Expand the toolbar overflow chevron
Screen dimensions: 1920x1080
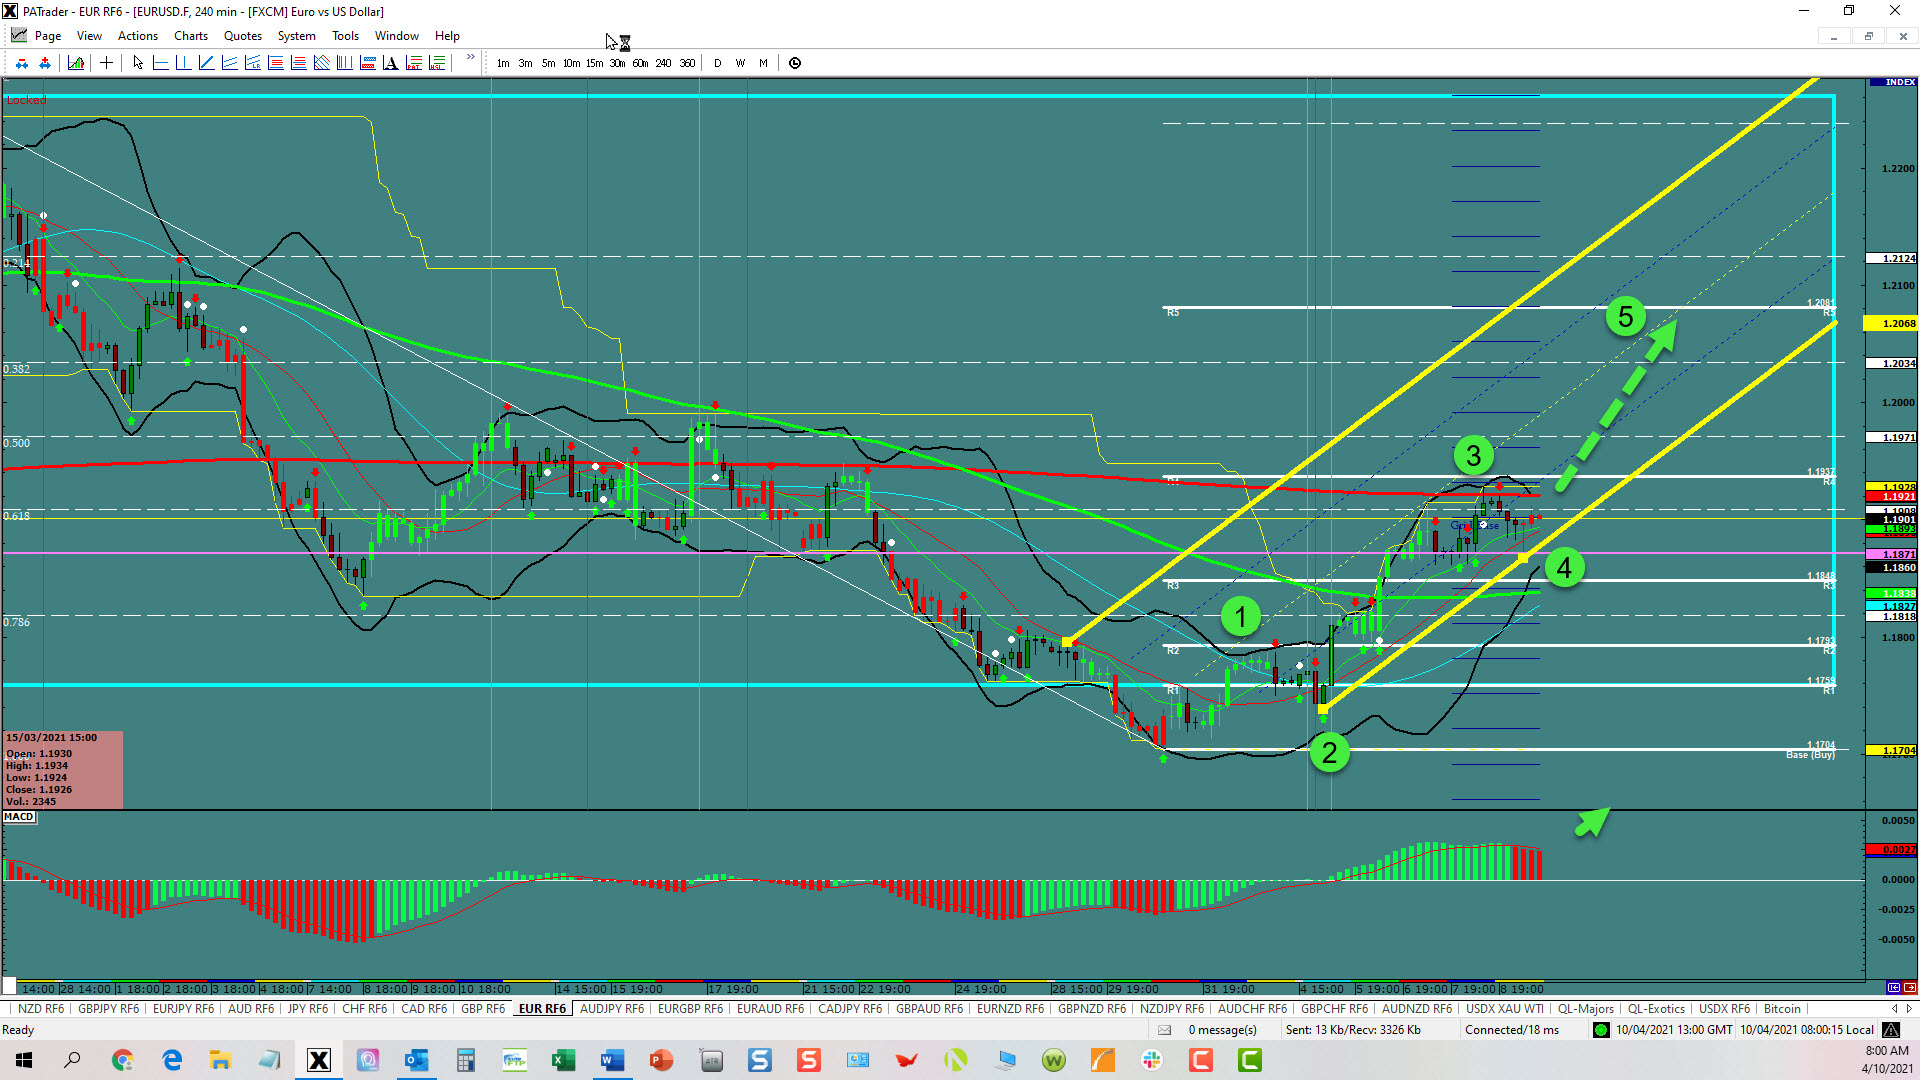point(471,59)
